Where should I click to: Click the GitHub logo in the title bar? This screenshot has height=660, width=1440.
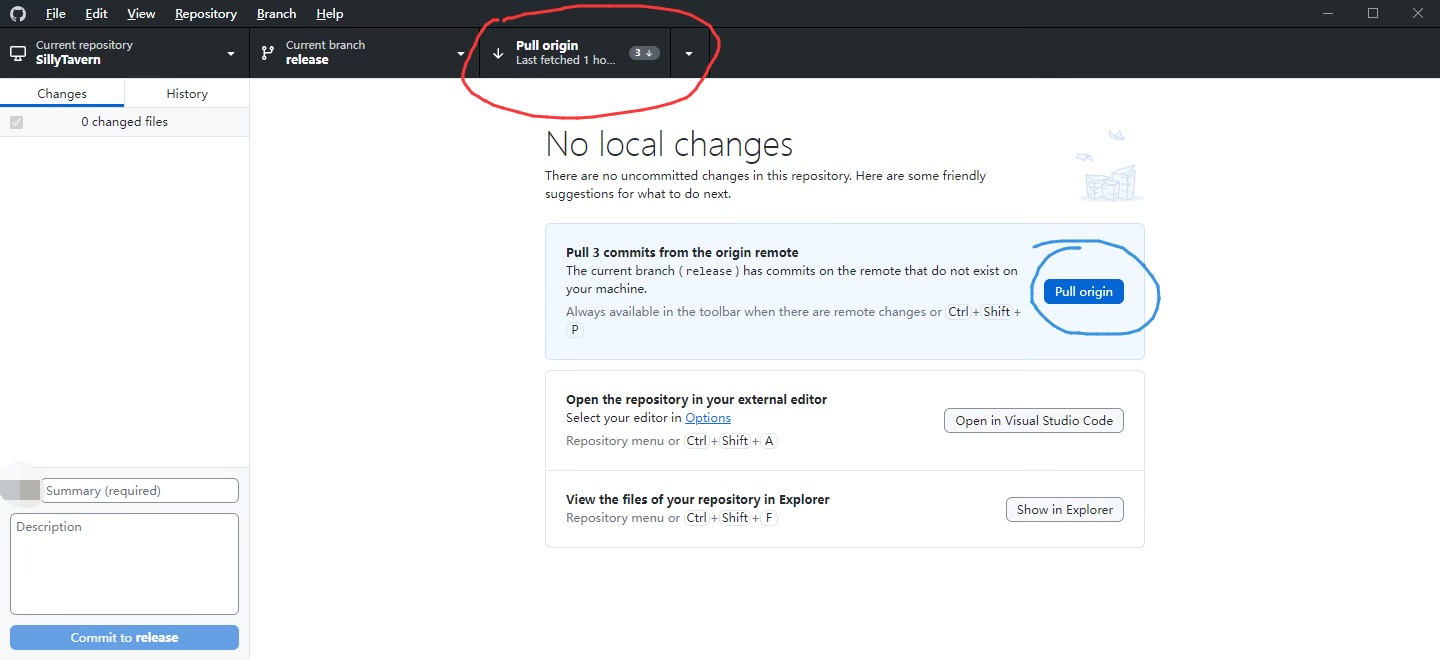pyautogui.click(x=20, y=14)
